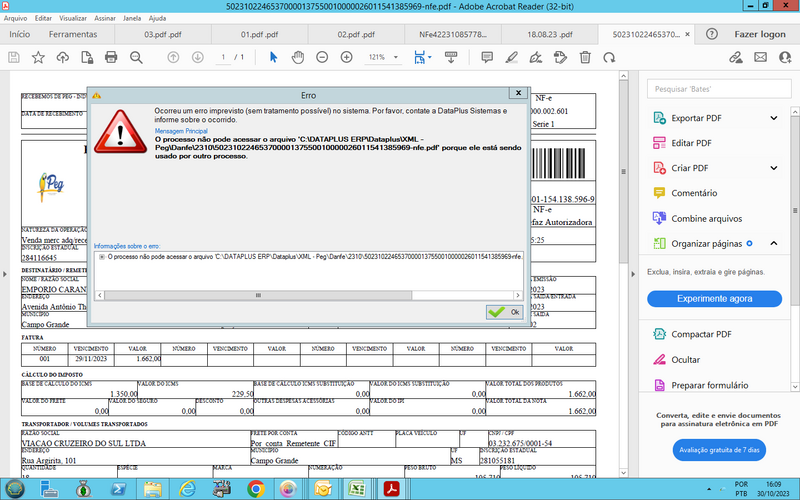Click the Zoom out minus icon

click(322, 57)
